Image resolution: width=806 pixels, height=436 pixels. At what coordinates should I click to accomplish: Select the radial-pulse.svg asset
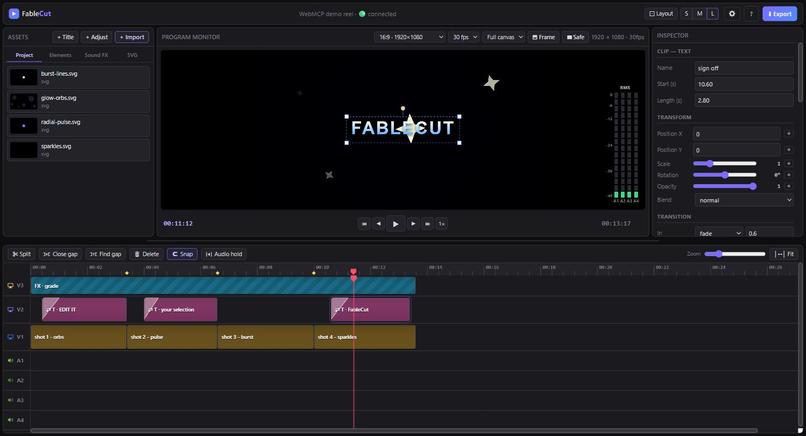coord(79,125)
